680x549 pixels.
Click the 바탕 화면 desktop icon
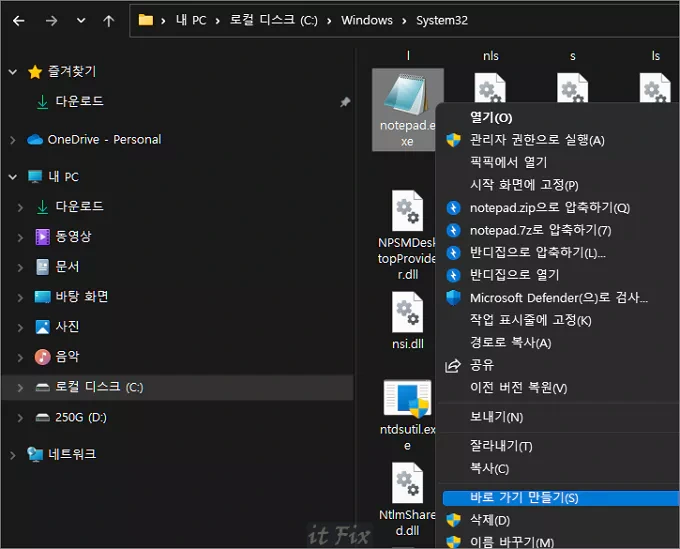coord(42,297)
